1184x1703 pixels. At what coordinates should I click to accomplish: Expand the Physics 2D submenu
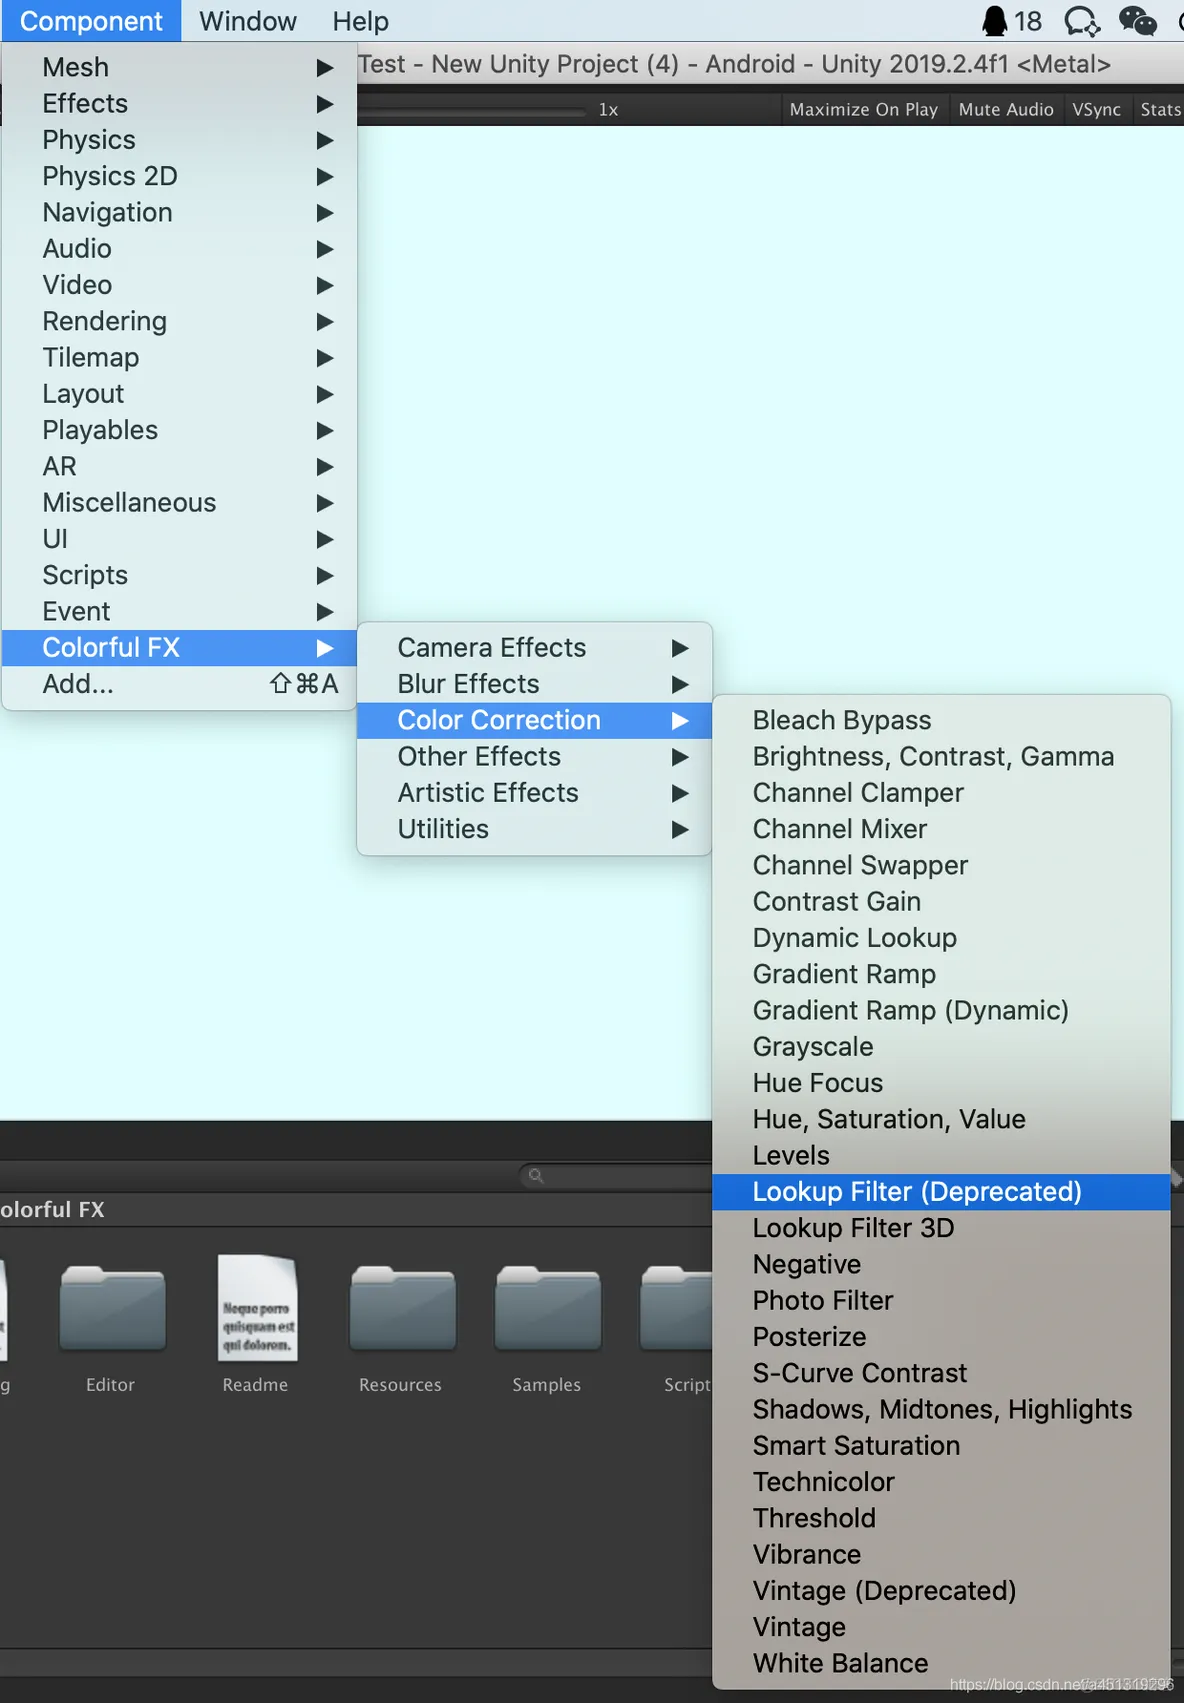click(179, 176)
